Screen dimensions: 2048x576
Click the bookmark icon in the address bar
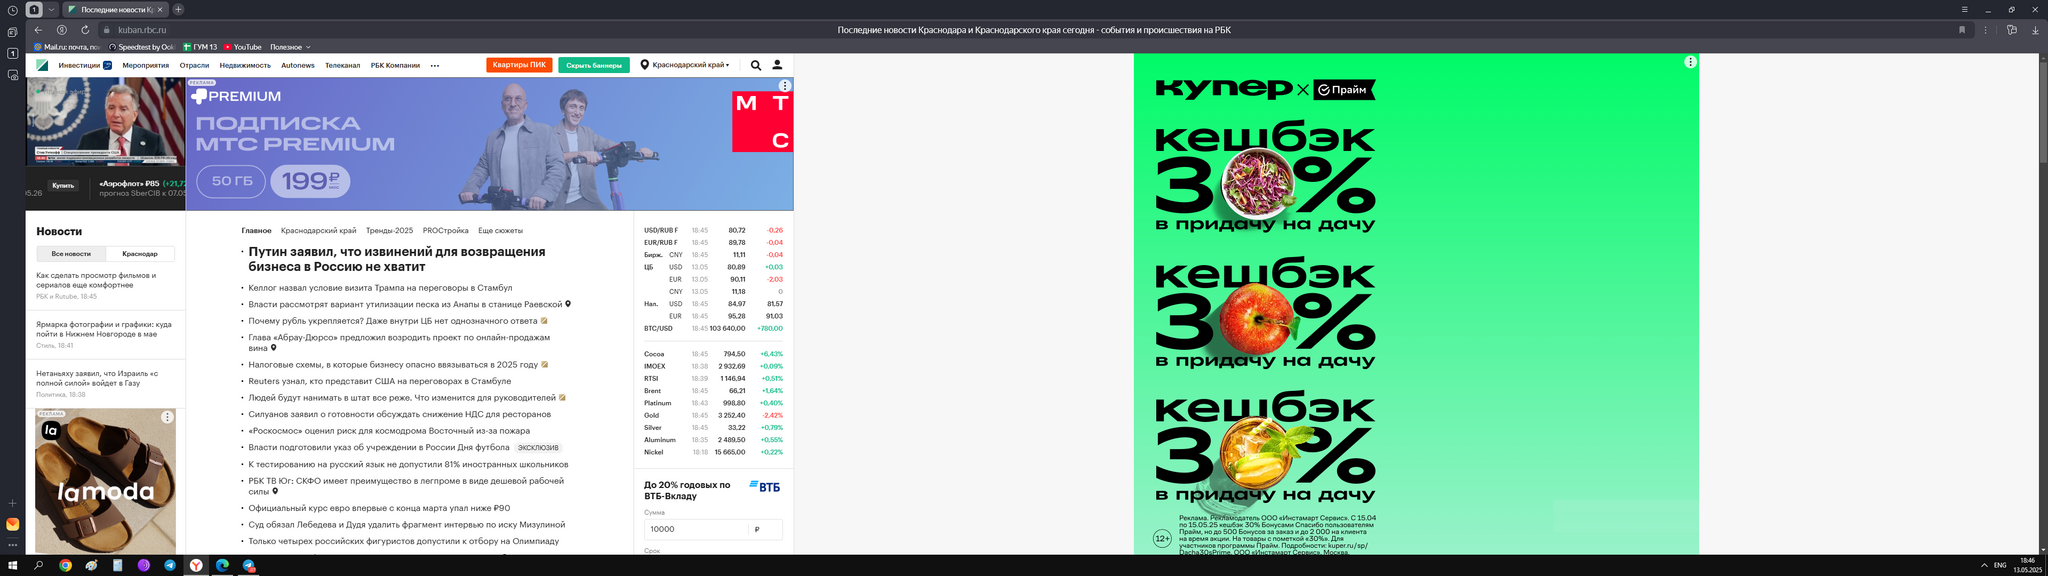coord(1962,30)
